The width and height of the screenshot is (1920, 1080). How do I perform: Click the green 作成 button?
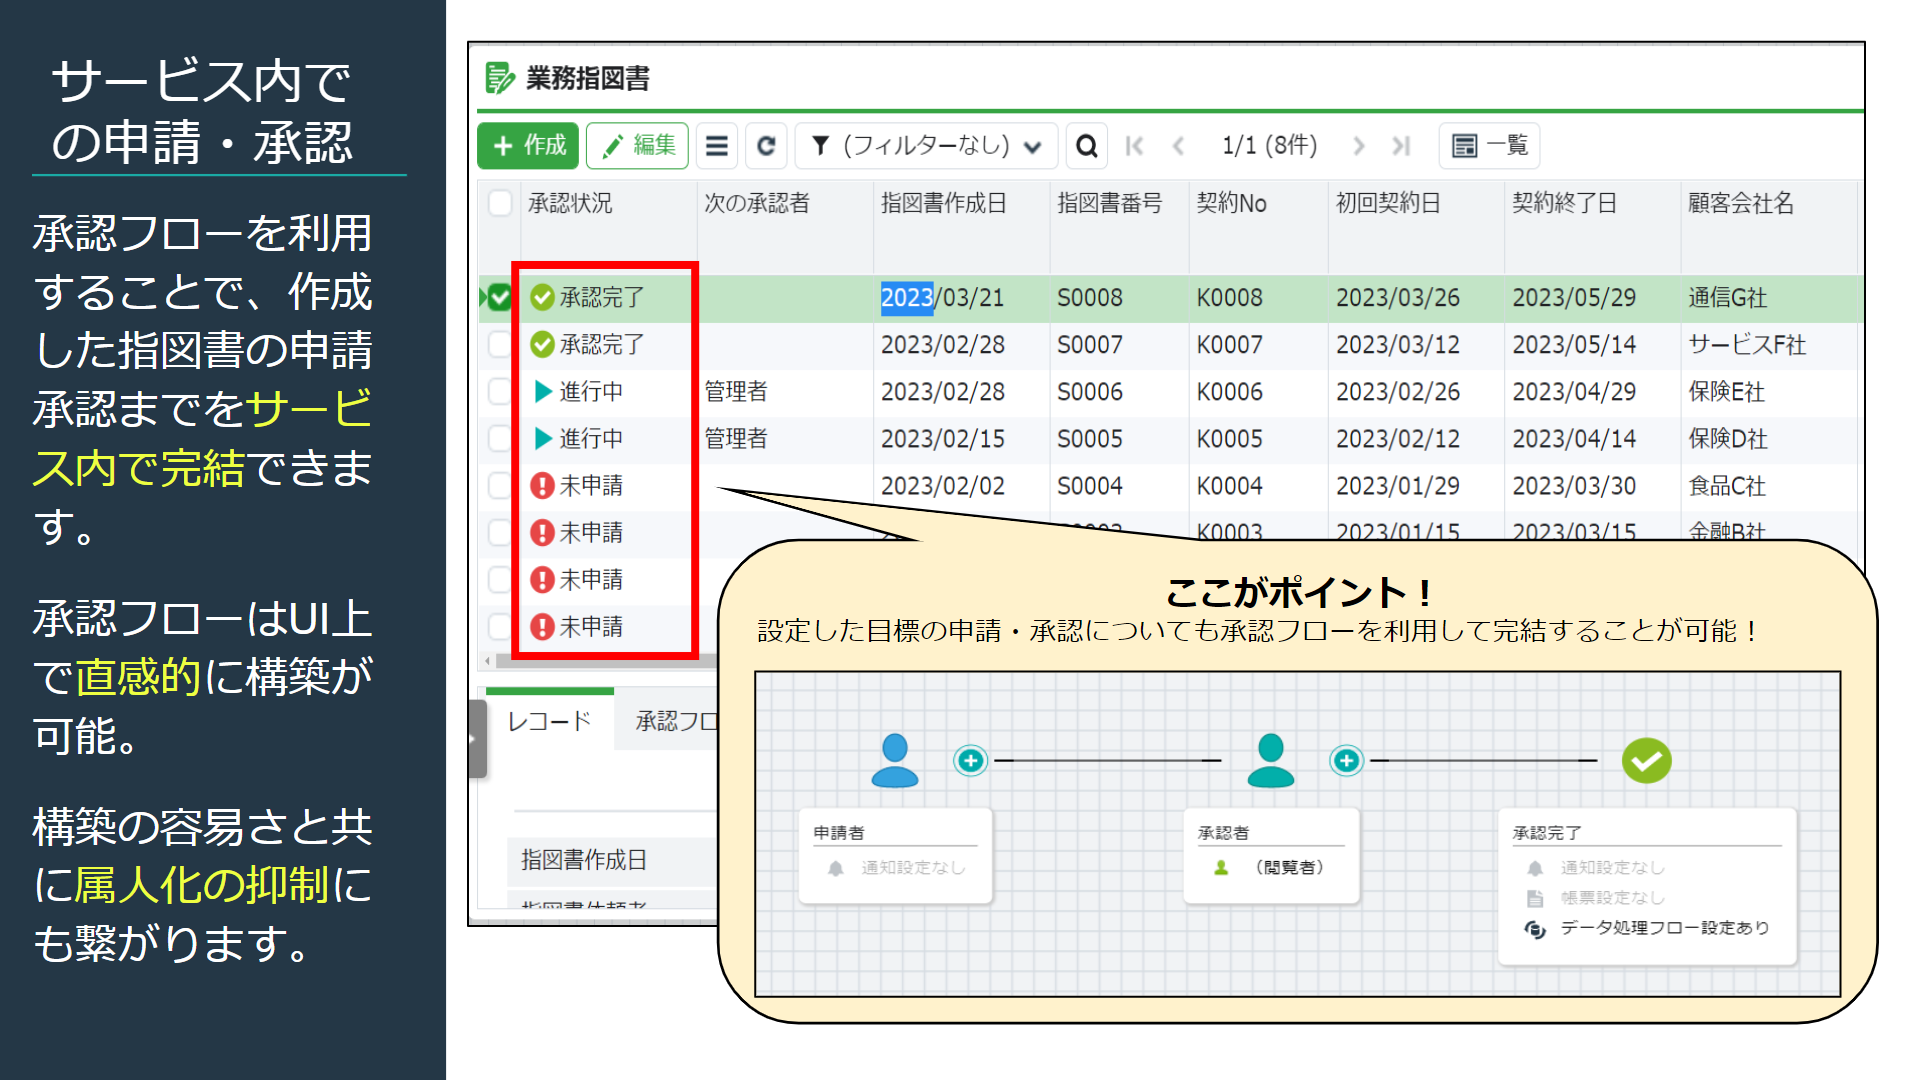click(x=530, y=146)
